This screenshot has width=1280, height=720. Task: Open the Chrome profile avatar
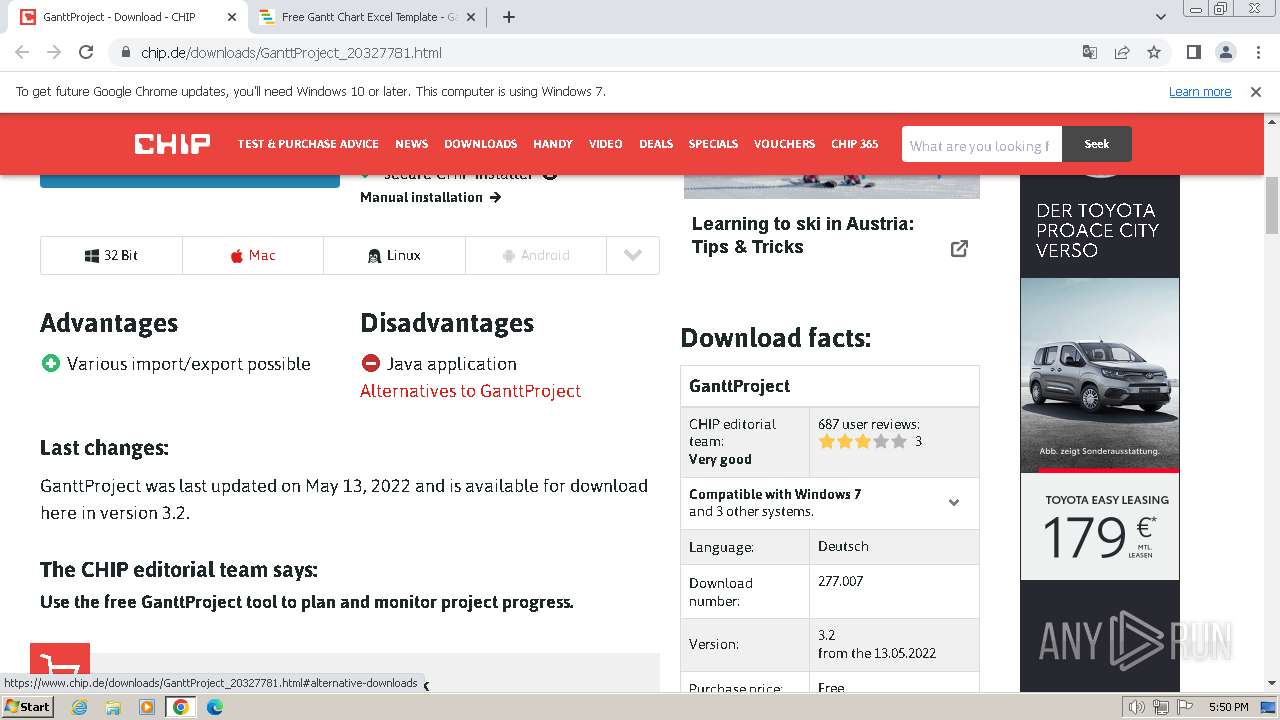click(x=1225, y=52)
